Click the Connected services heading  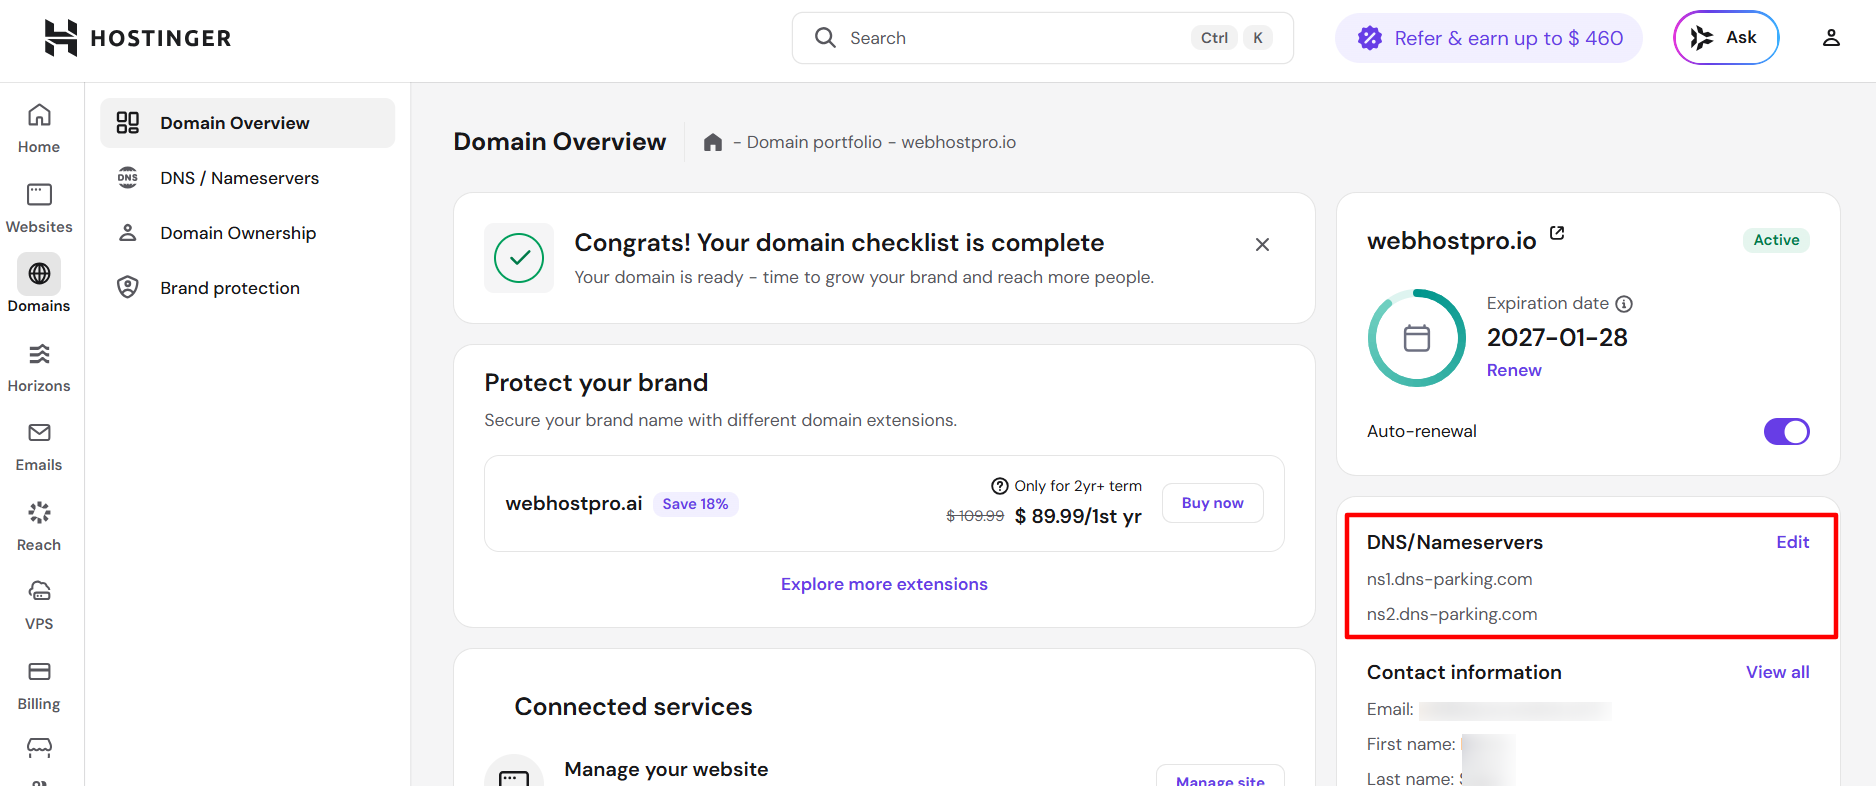pyautogui.click(x=633, y=707)
